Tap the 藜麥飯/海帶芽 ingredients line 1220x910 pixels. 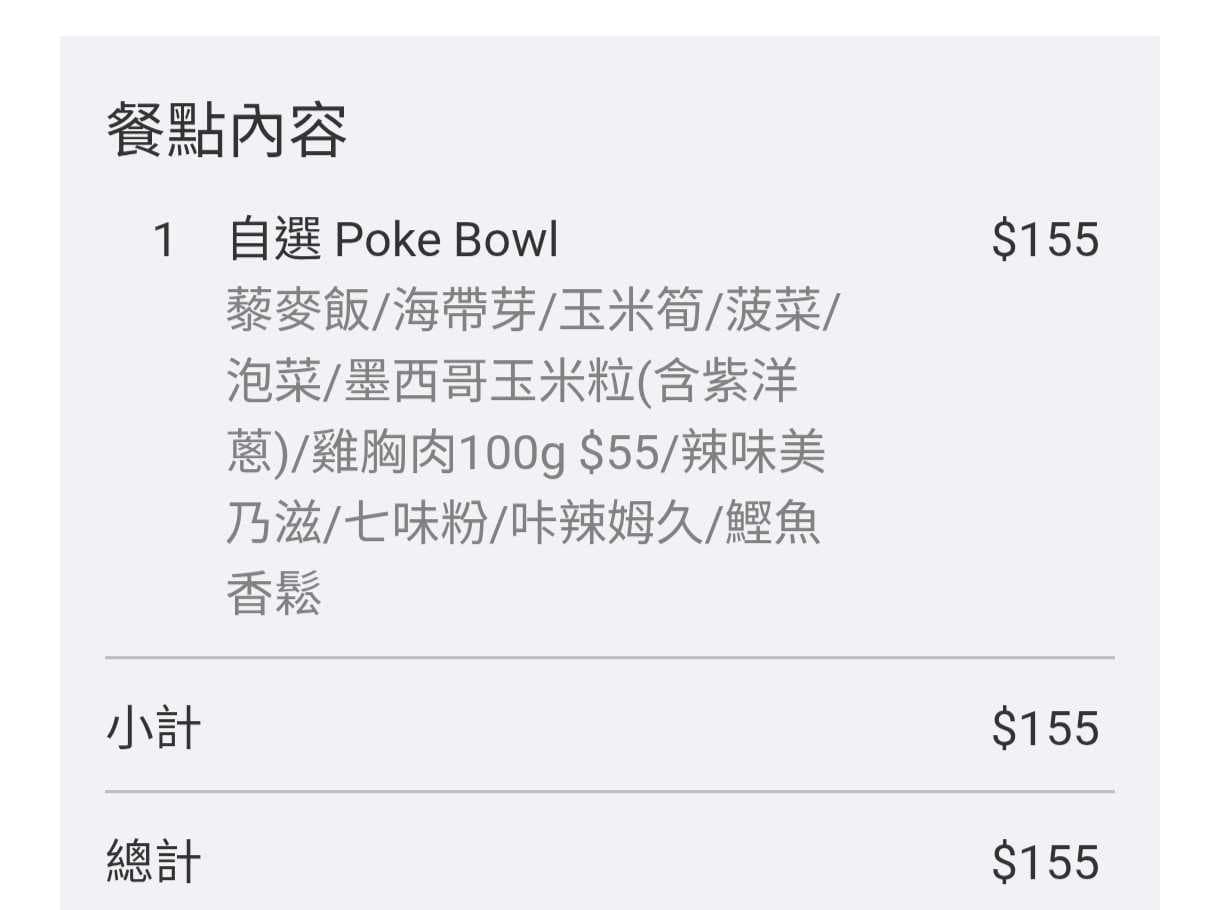(535, 312)
